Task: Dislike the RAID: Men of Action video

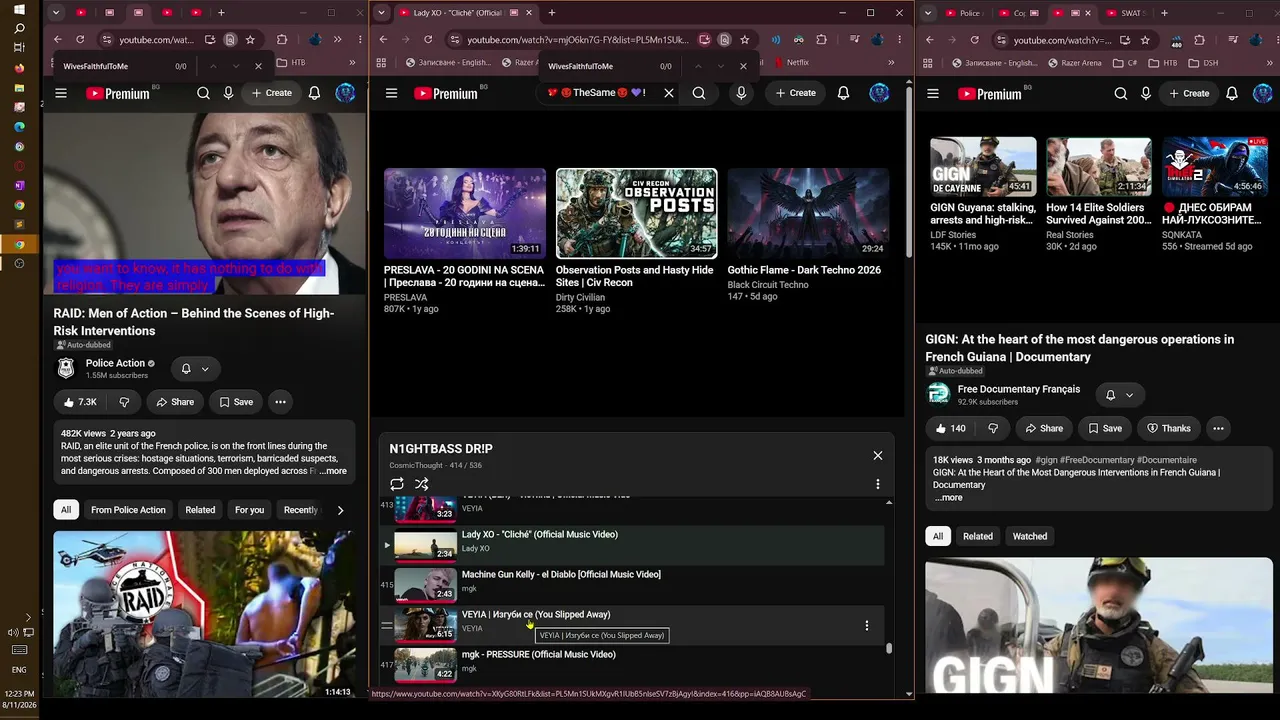Action: [124, 402]
